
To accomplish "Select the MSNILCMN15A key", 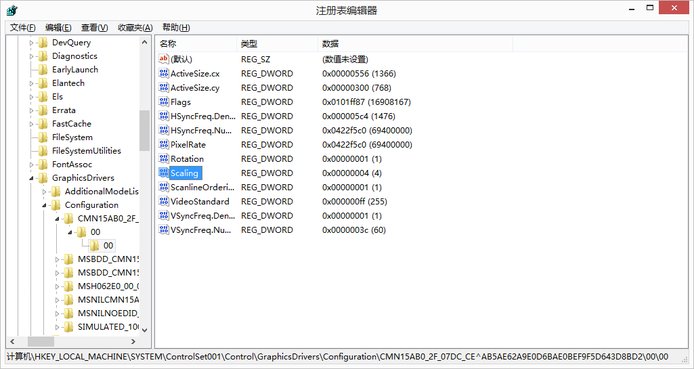I will pos(108,300).
